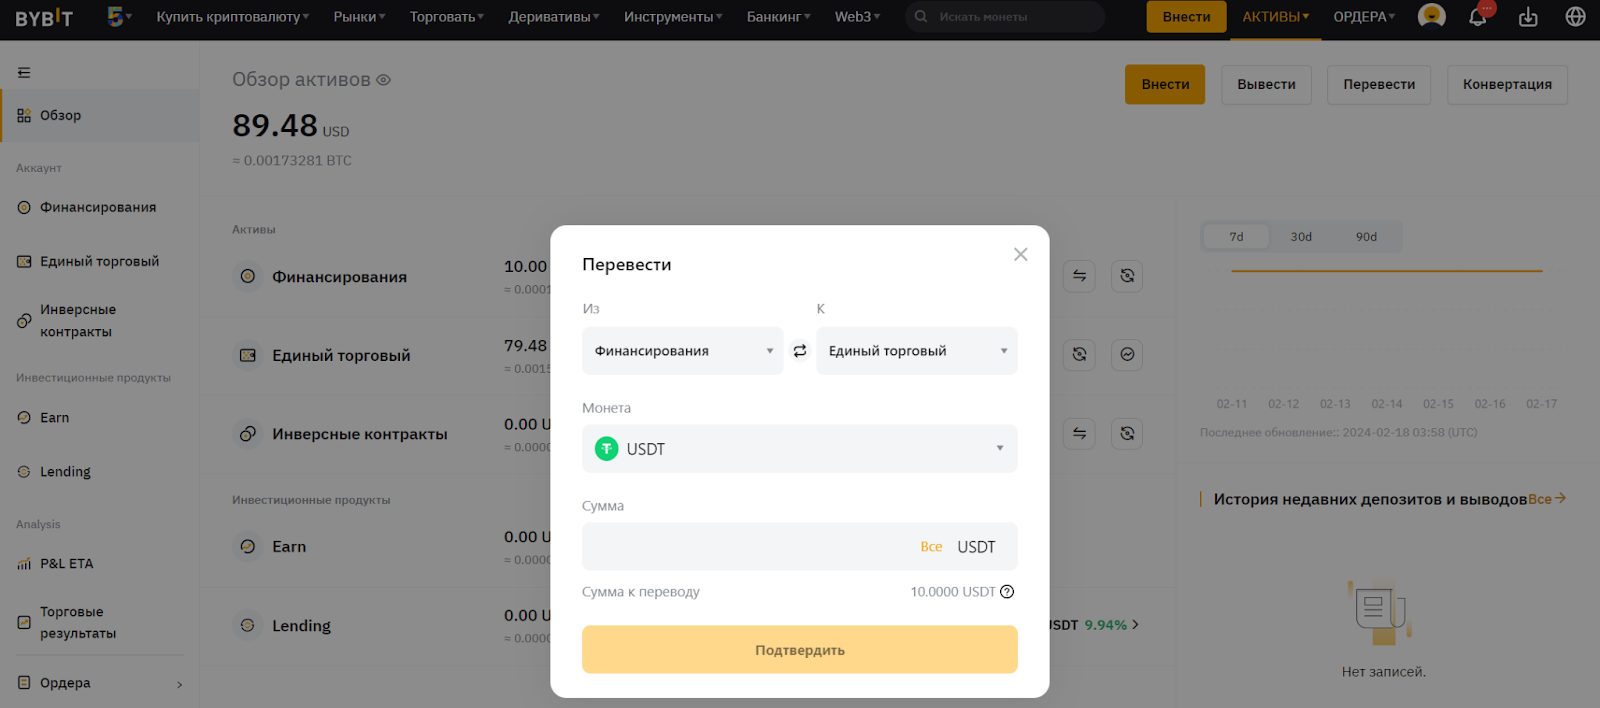This screenshot has width=1600, height=708.
Task: Open the Финансирования source account dropdown
Action: click(x=682, y=351)
